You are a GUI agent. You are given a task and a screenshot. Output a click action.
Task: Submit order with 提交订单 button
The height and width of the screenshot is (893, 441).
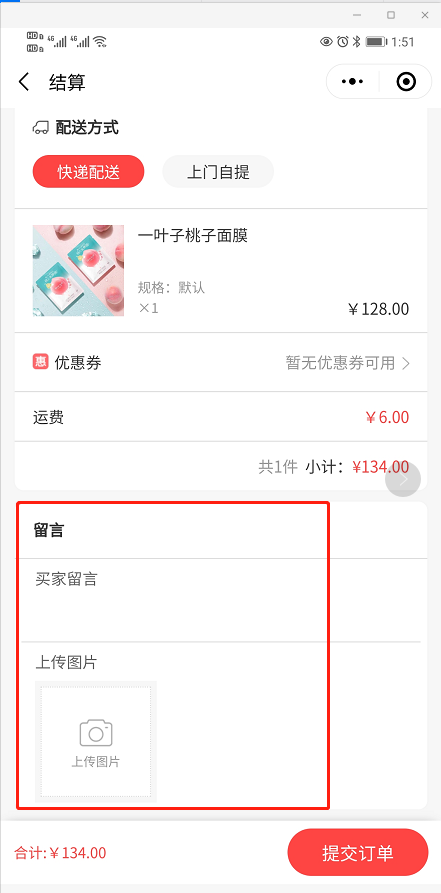tap(358, 852)
